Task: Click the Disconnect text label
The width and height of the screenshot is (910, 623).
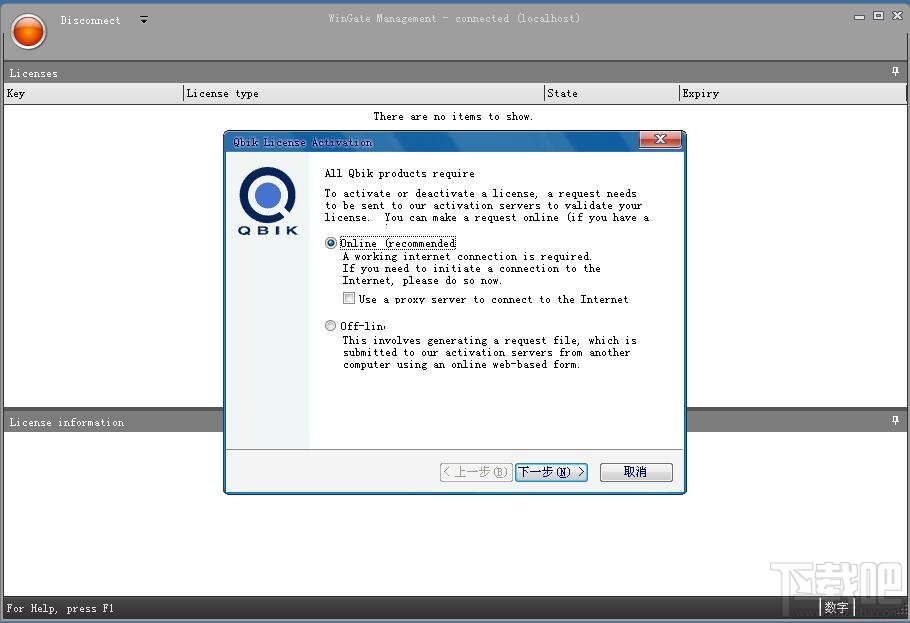Action: click(91, 20)
